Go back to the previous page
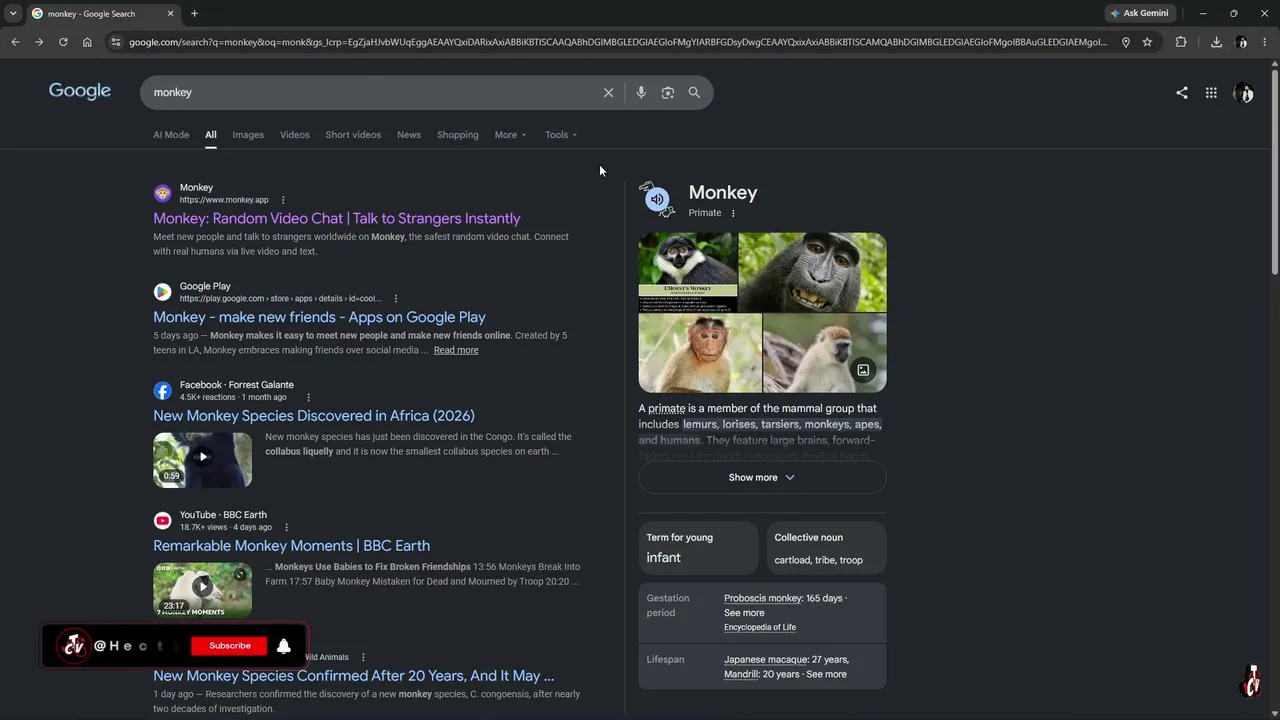This screenshot has width=1280, height=720. pos(15,42)
